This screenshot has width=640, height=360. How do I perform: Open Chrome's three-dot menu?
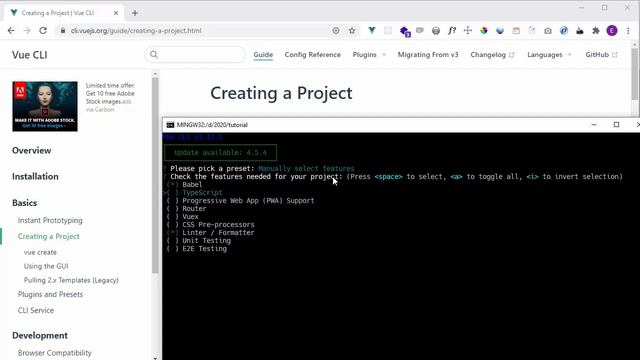(628, 31)
